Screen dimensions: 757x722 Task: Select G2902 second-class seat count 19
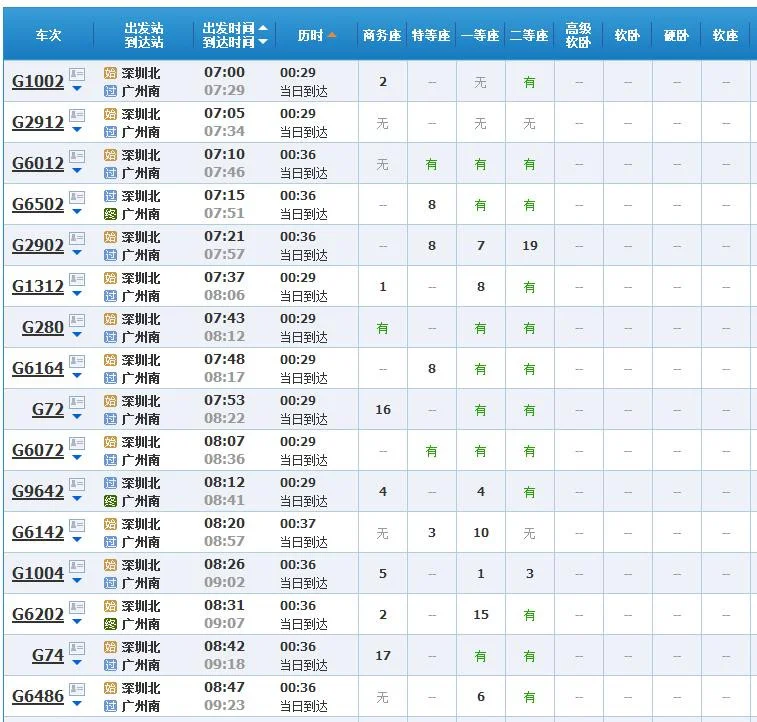point(530,246)
